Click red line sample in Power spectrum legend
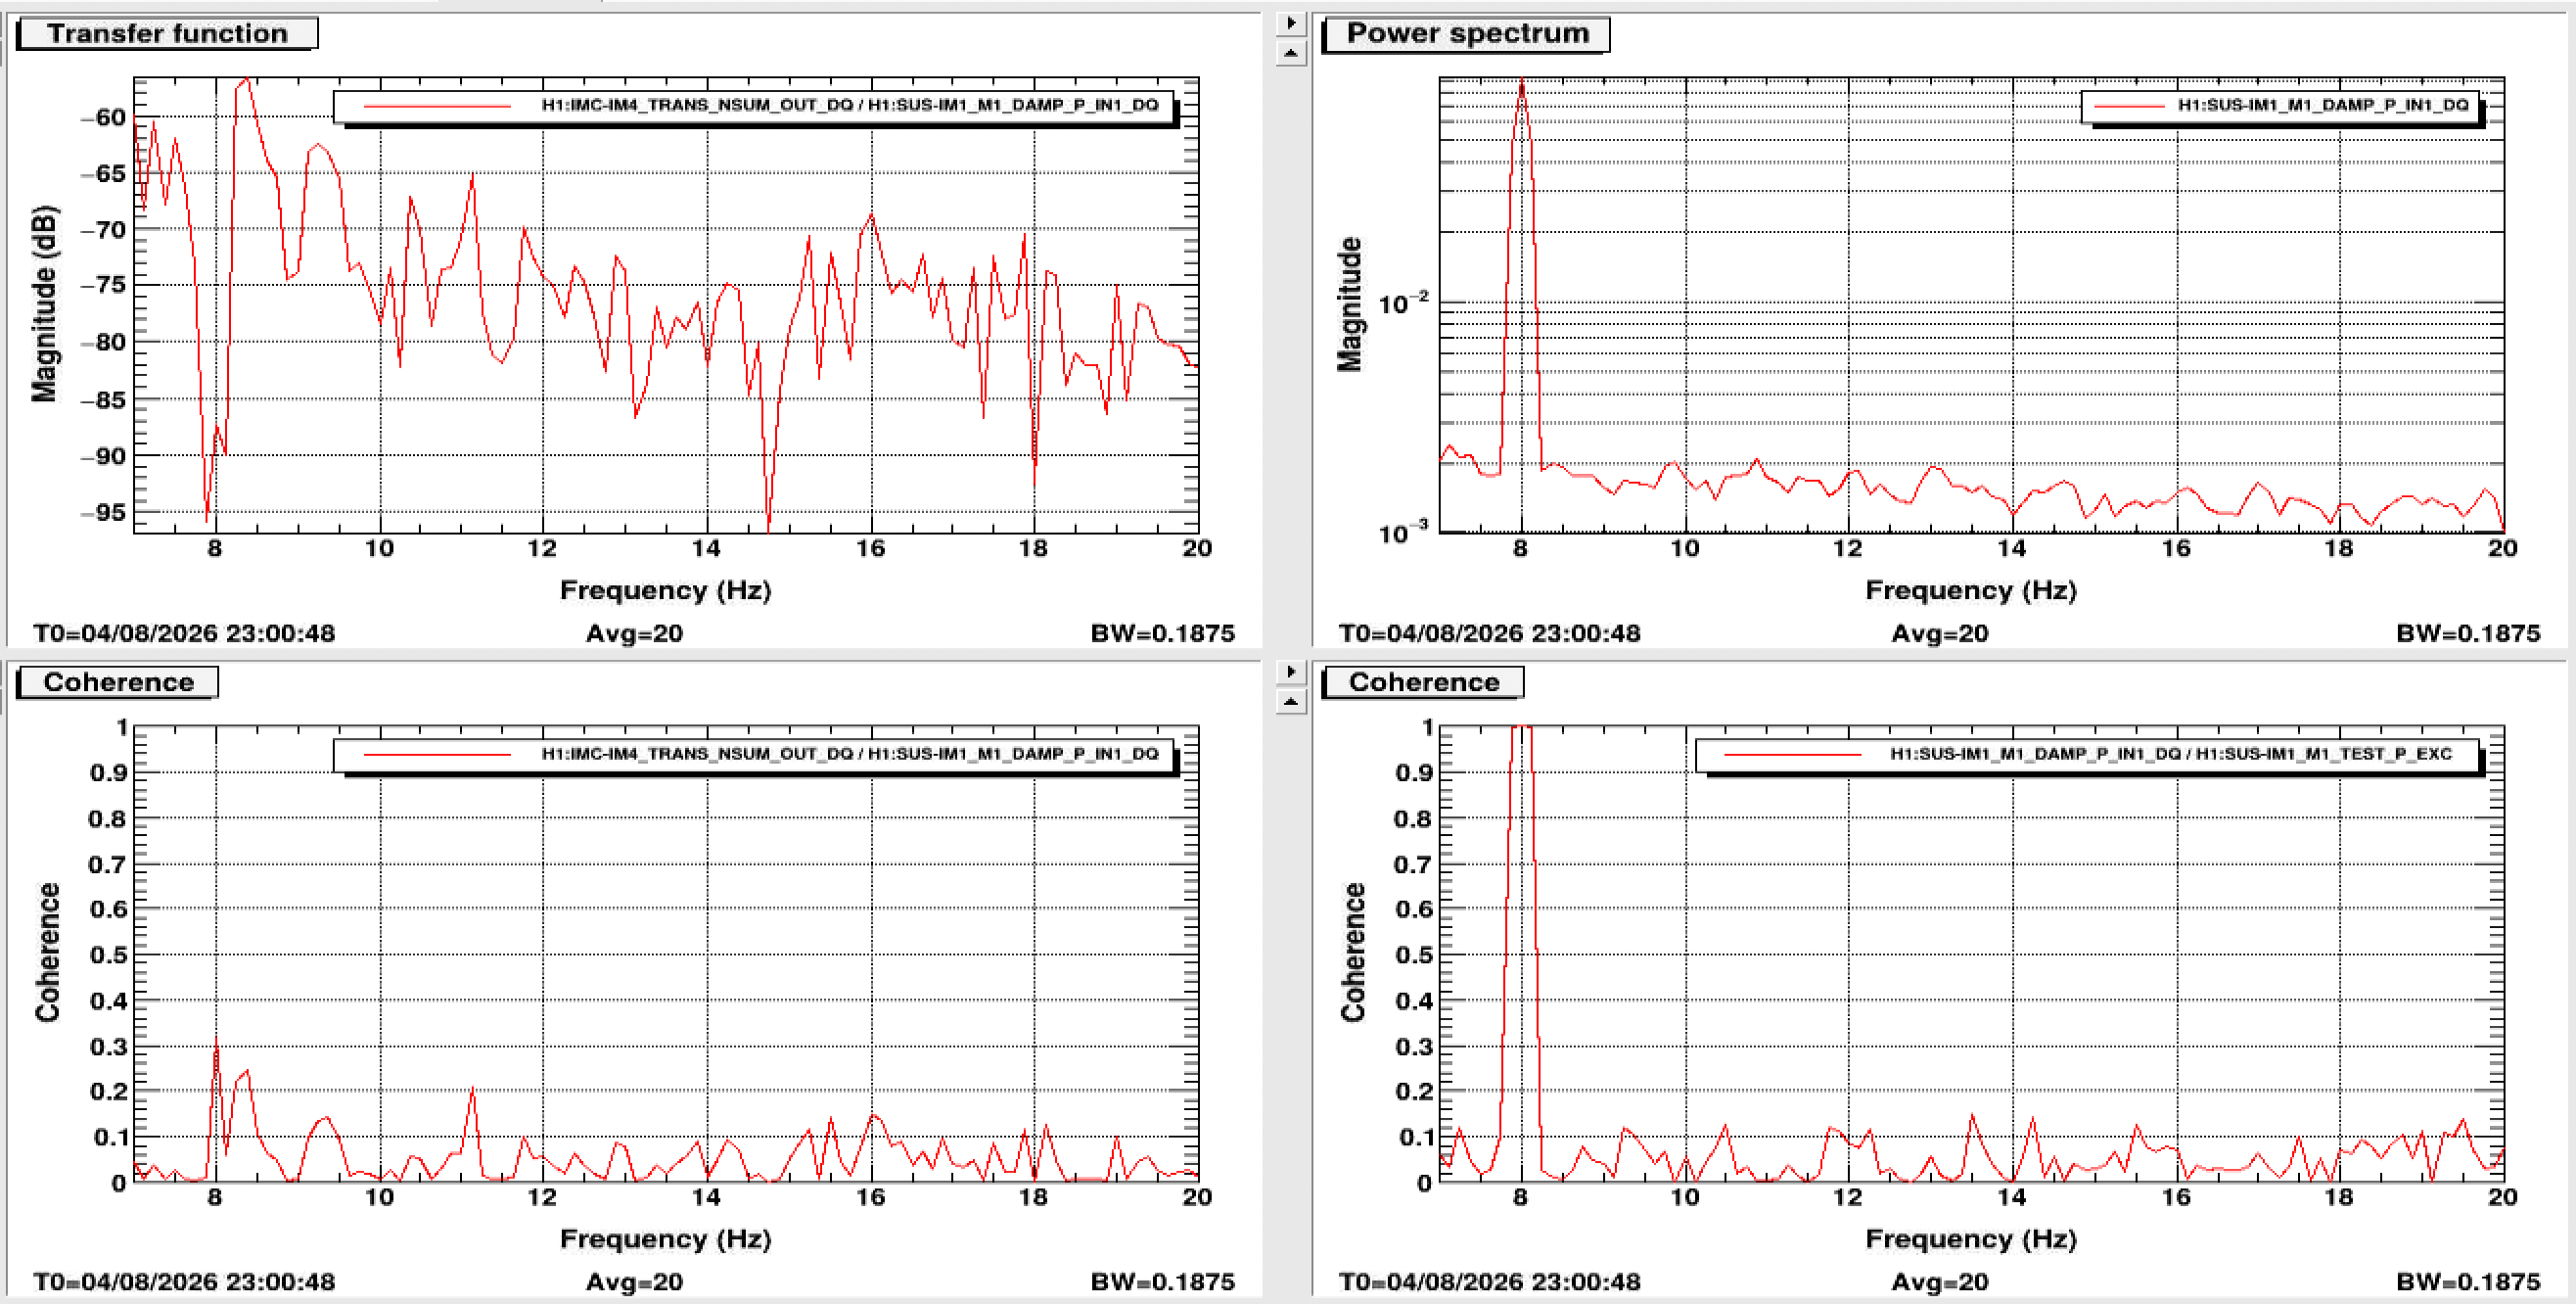The height and width of the screenshot is (1304, 2576). click(2127, 106)
